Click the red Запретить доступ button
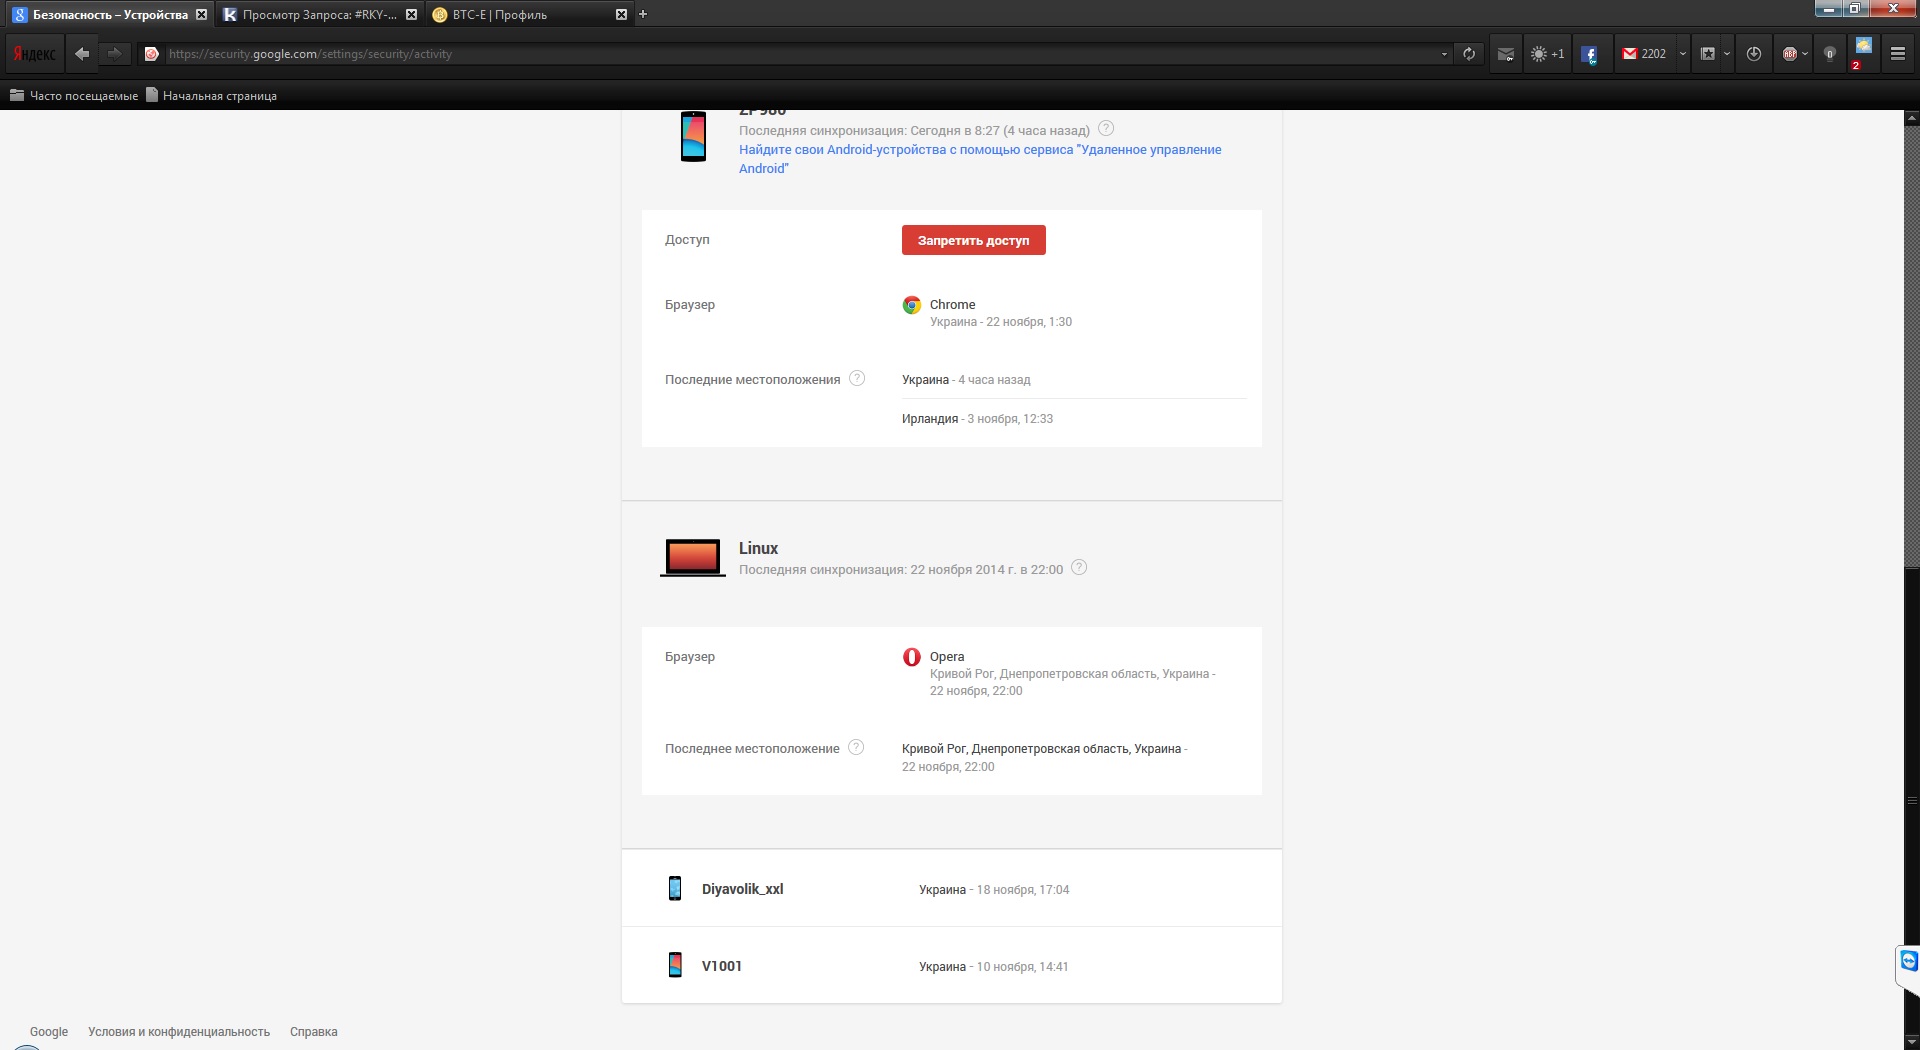Screen dimensions: 1920x1050 click(973, 240)
